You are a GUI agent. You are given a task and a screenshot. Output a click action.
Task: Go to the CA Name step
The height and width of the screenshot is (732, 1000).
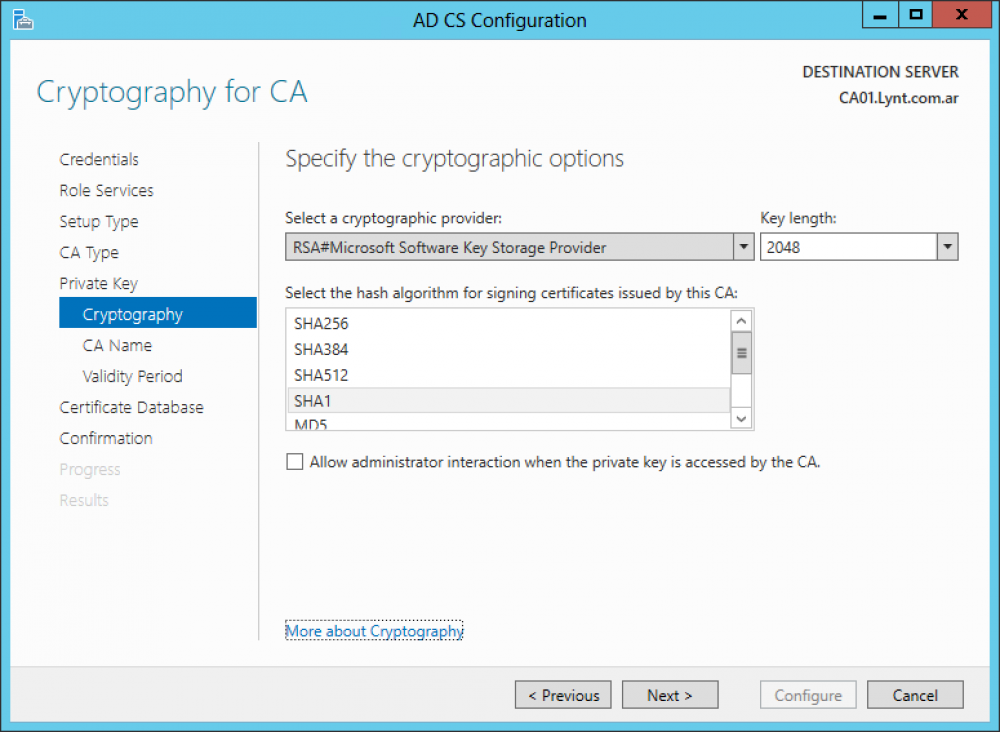116,344
